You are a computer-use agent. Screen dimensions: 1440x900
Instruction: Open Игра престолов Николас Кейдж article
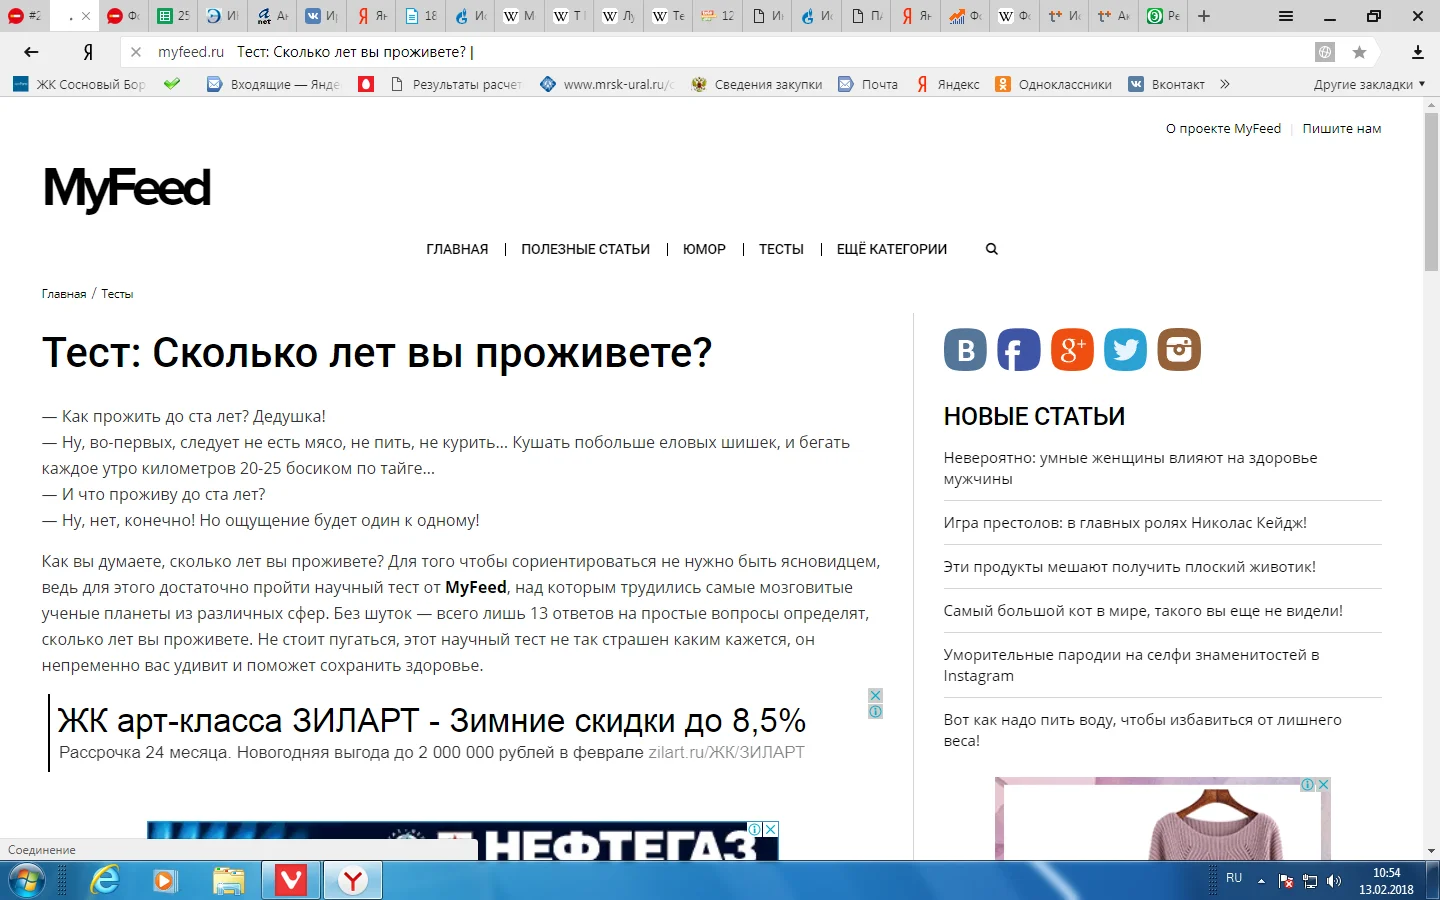point(1125,522)
